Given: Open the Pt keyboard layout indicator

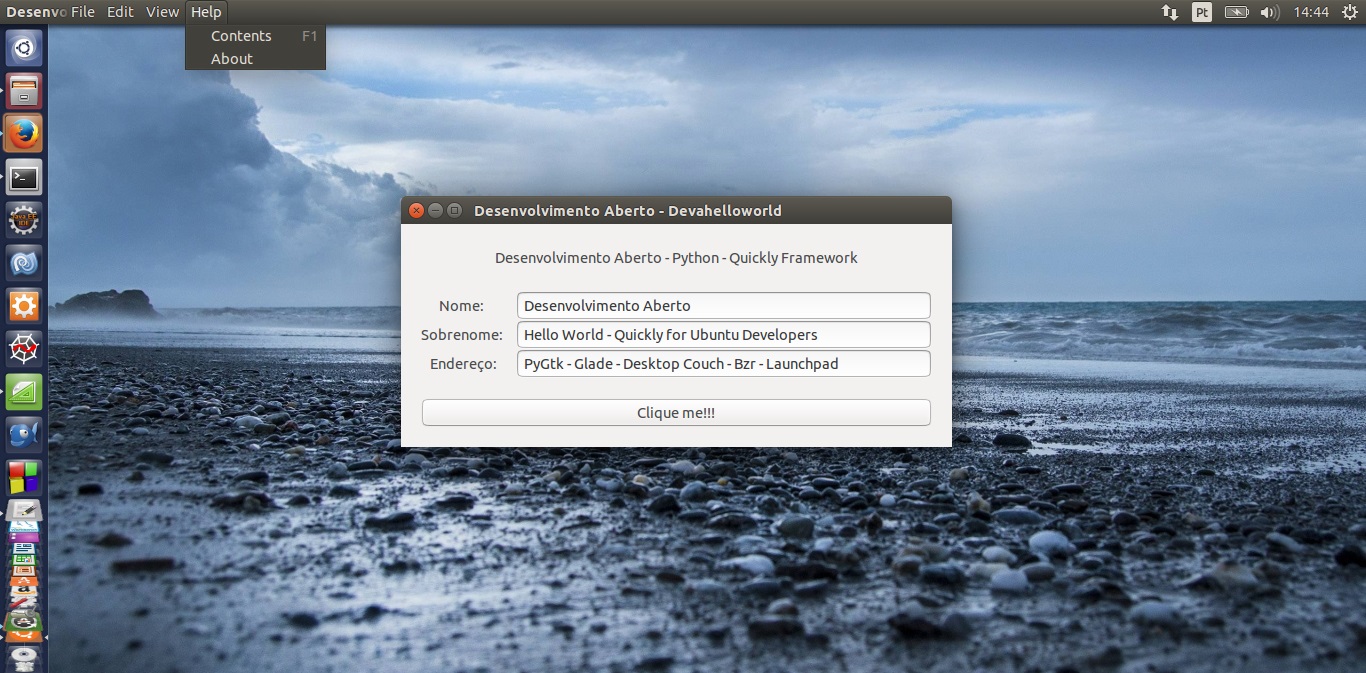Looking at the screenshot, I should click(1202, 12).
